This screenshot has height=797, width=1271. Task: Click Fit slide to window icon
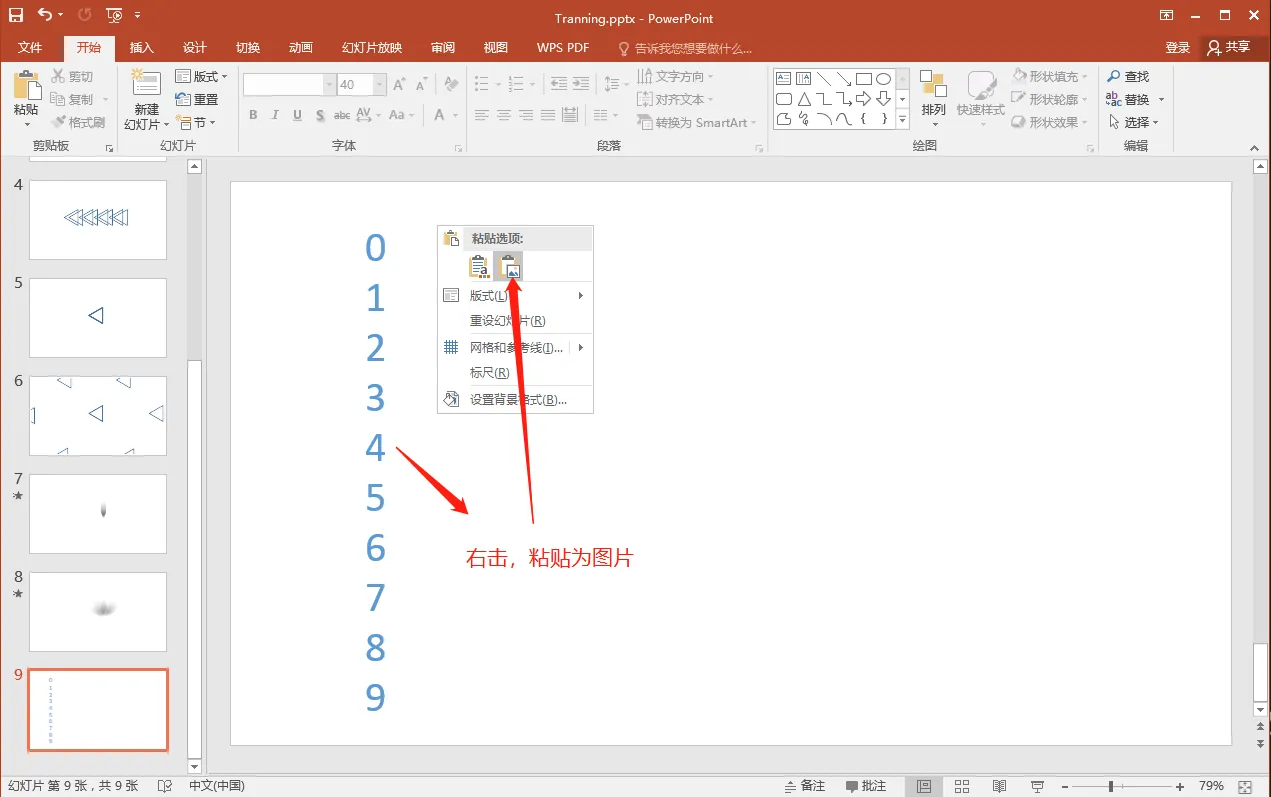pyautogui.click(x=1245, y=786)
